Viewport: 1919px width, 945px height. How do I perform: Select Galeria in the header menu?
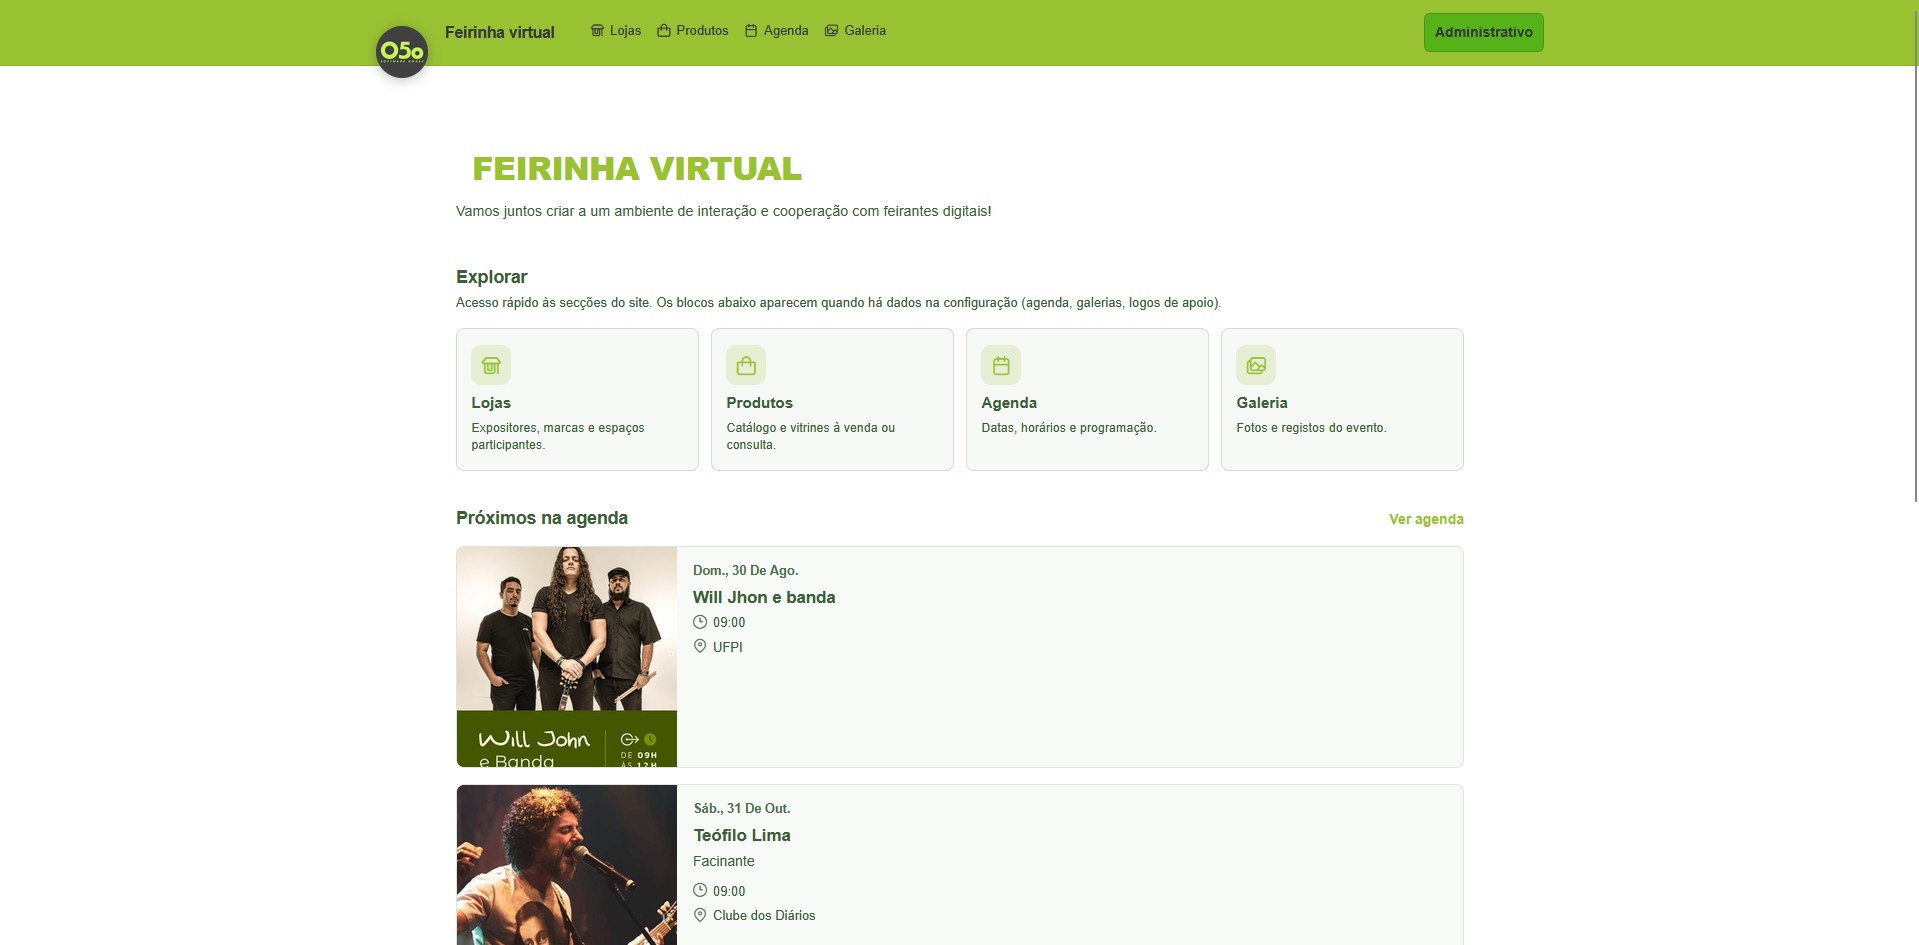pos(855,31)
